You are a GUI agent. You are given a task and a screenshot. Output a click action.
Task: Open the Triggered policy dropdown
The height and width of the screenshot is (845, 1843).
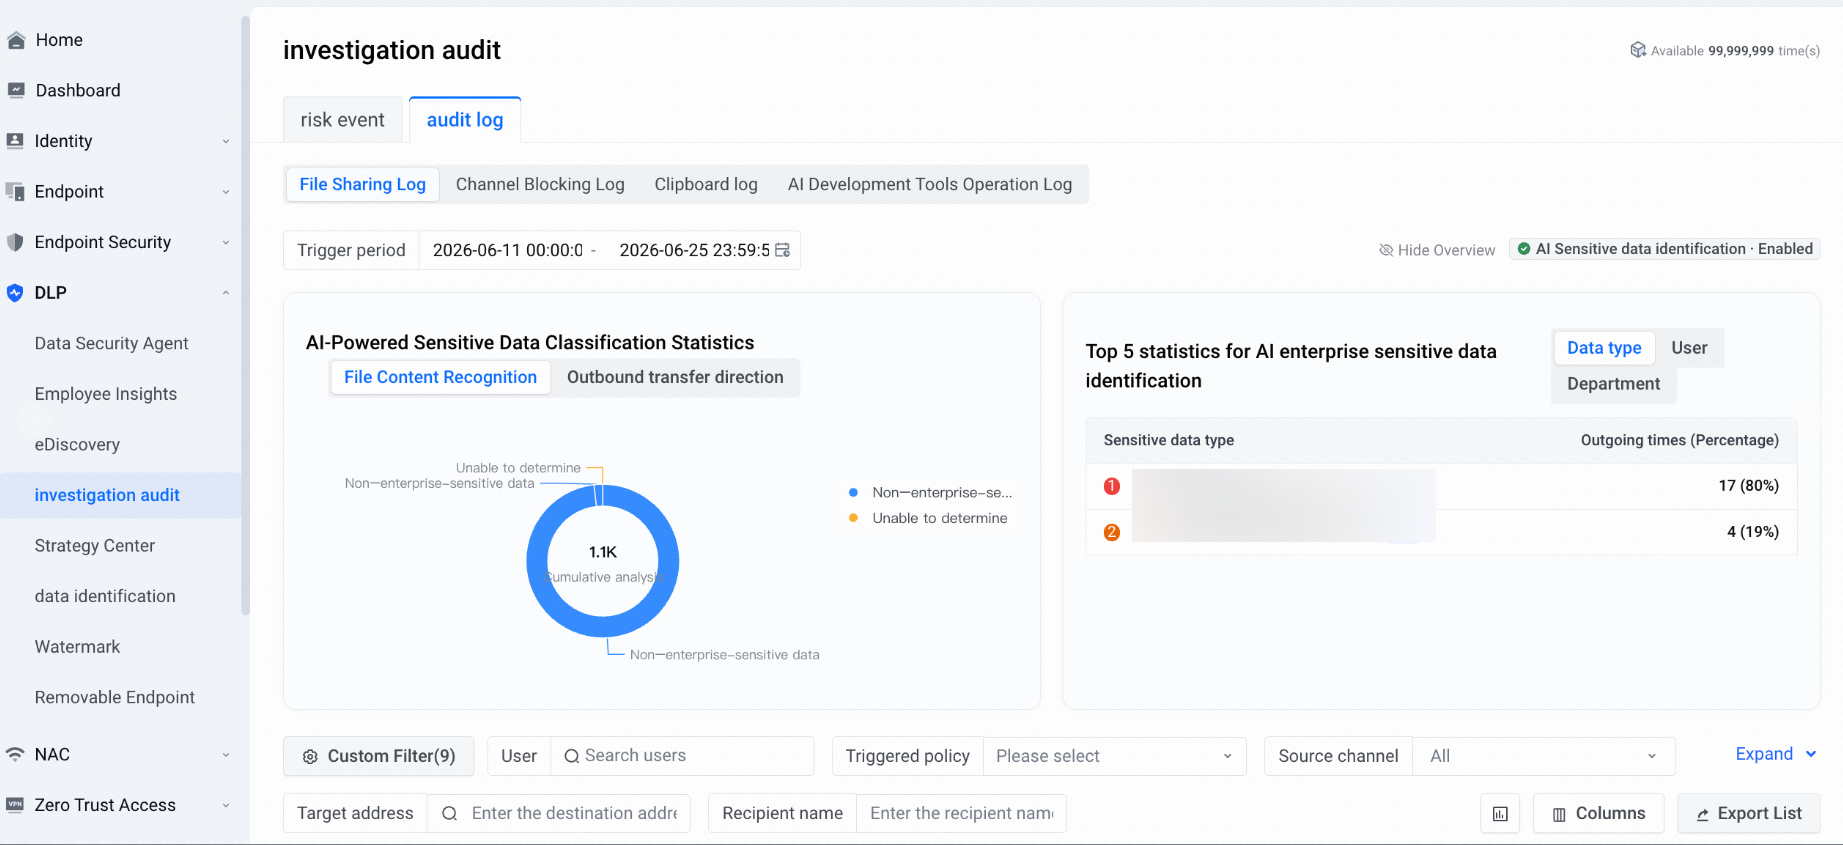pos(1114,756)
